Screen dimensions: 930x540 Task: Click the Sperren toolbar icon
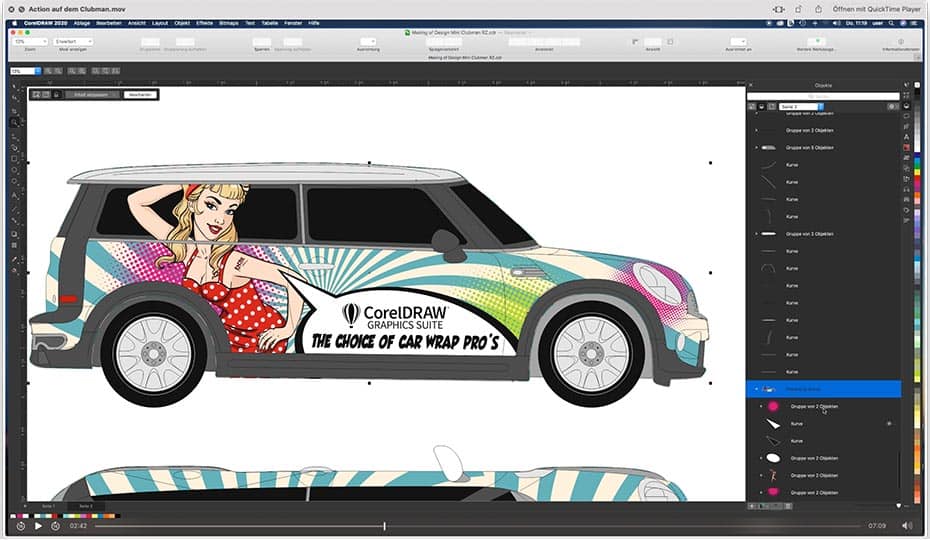pos(262,42)
